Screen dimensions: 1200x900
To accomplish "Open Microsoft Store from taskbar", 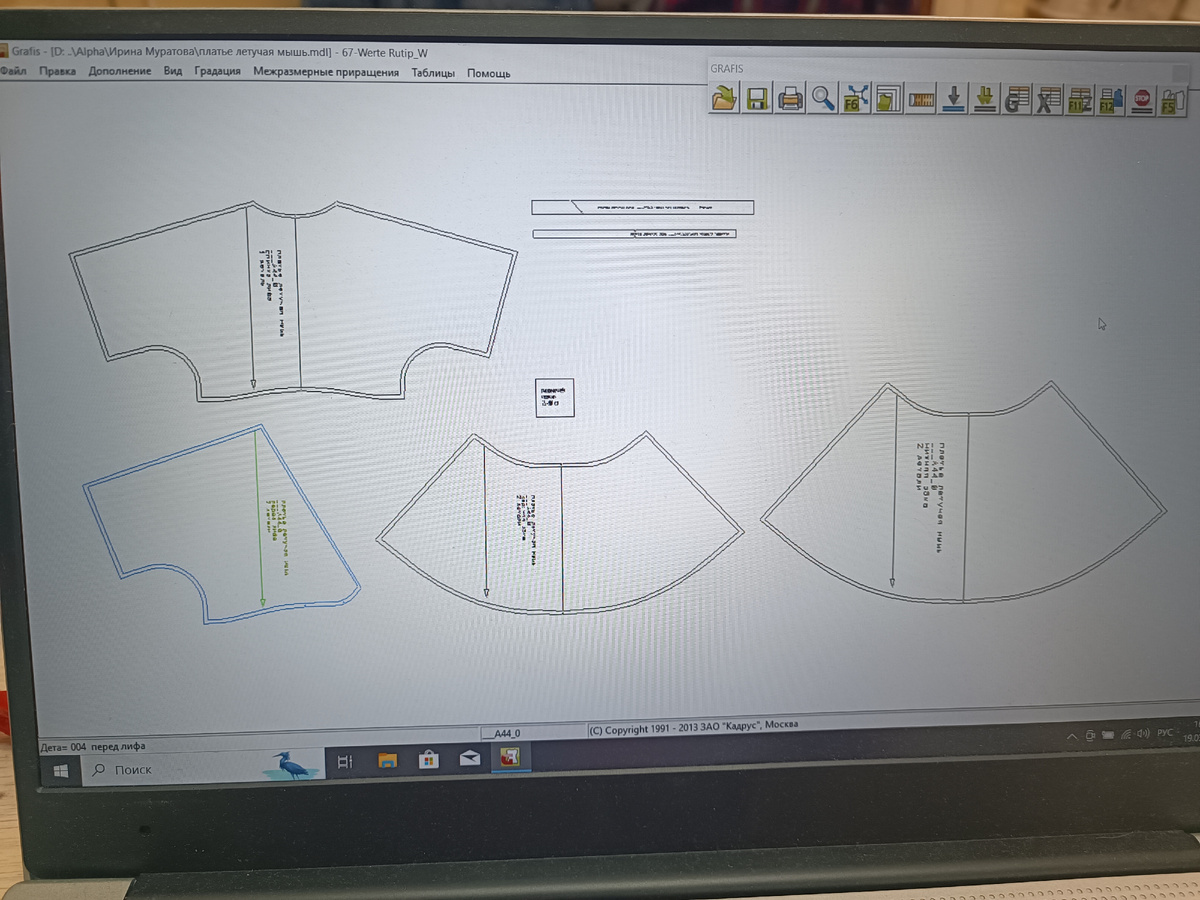I will point(428,759).
